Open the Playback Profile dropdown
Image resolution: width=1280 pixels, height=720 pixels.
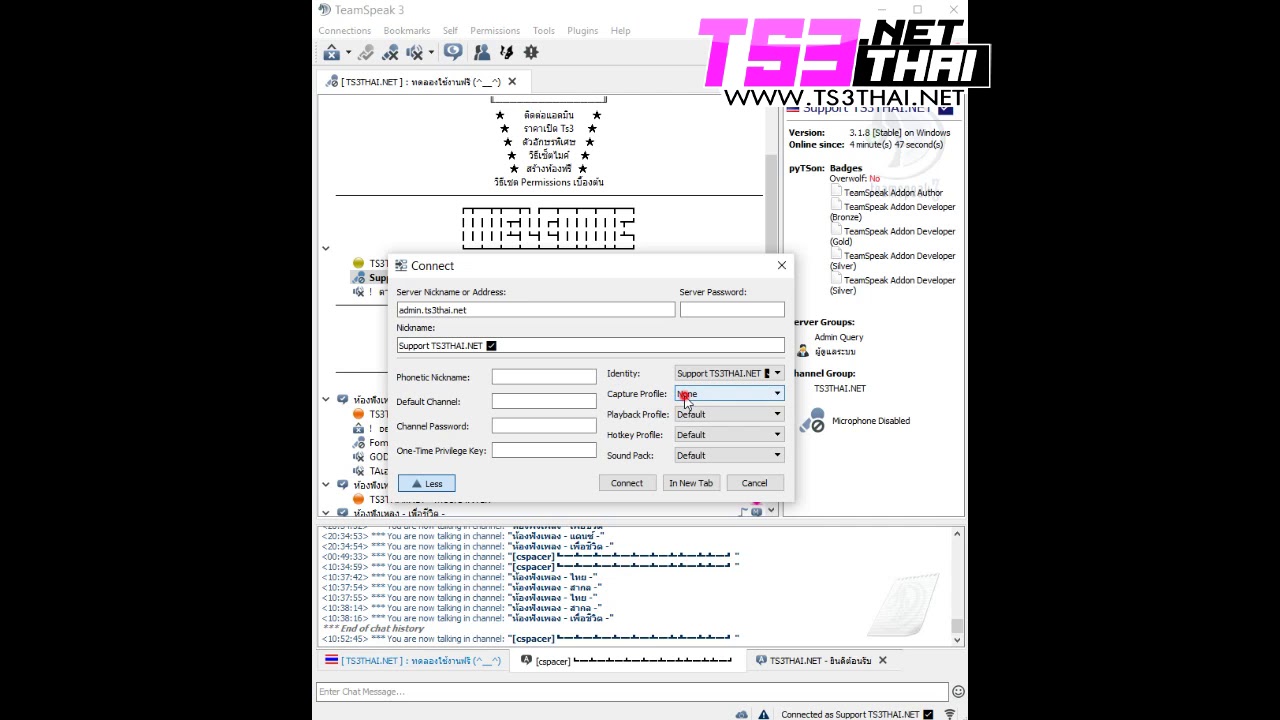[729, 414]
